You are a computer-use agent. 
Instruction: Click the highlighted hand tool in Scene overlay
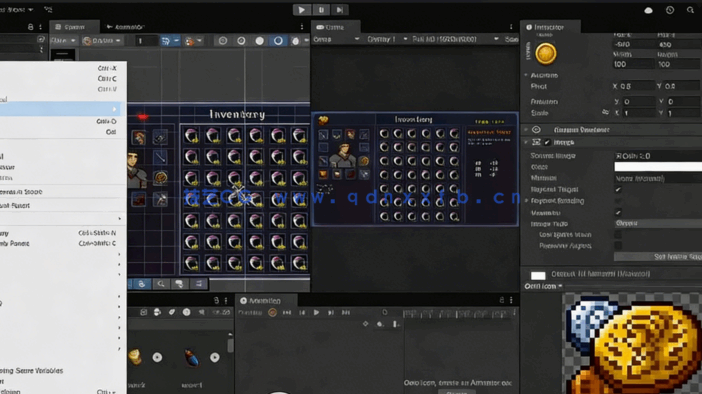tap(141, 284)
